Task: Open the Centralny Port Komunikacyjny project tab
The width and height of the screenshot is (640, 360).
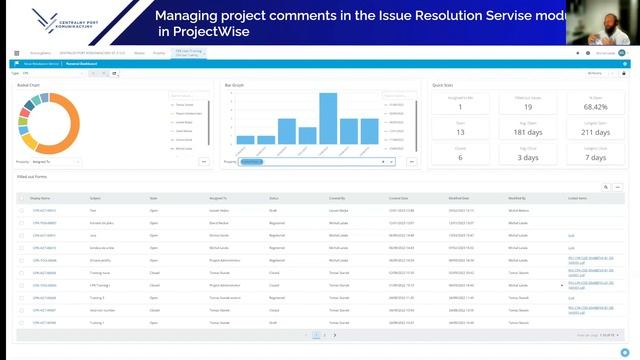Action: (x=92, y=53)
